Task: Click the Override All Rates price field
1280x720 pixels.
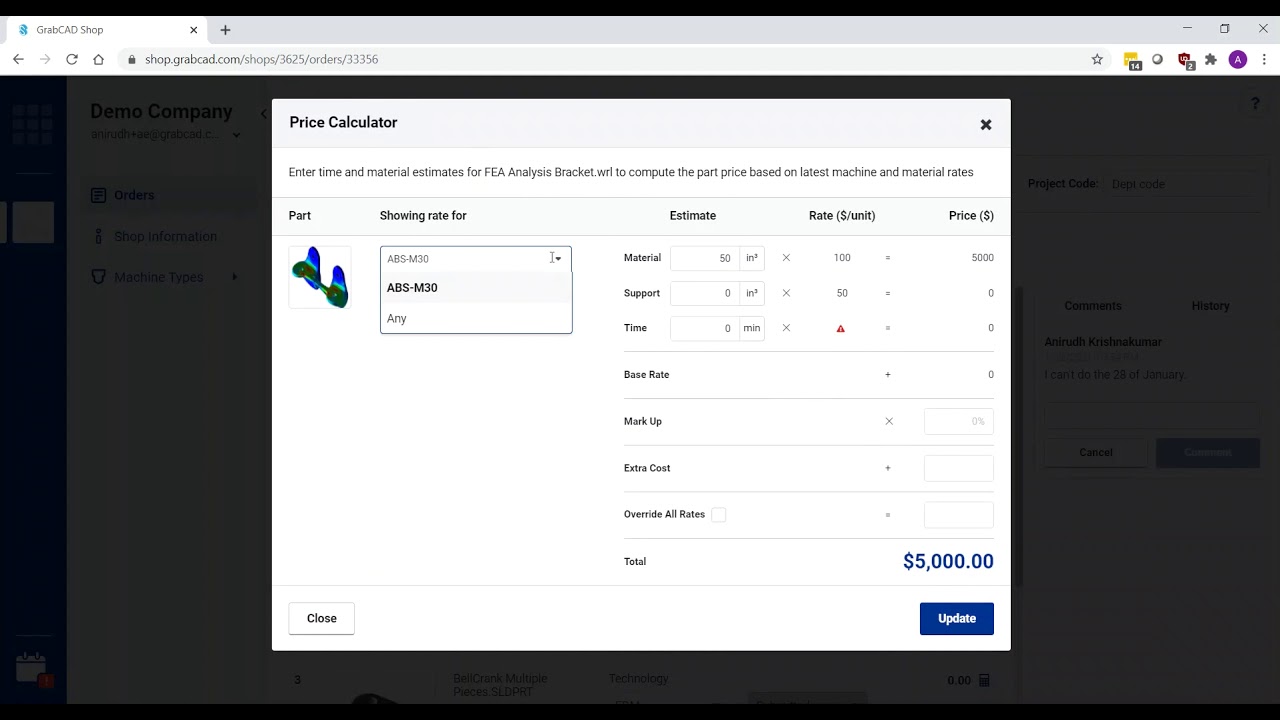Action: pyautogui.click(x=959, y=515)
